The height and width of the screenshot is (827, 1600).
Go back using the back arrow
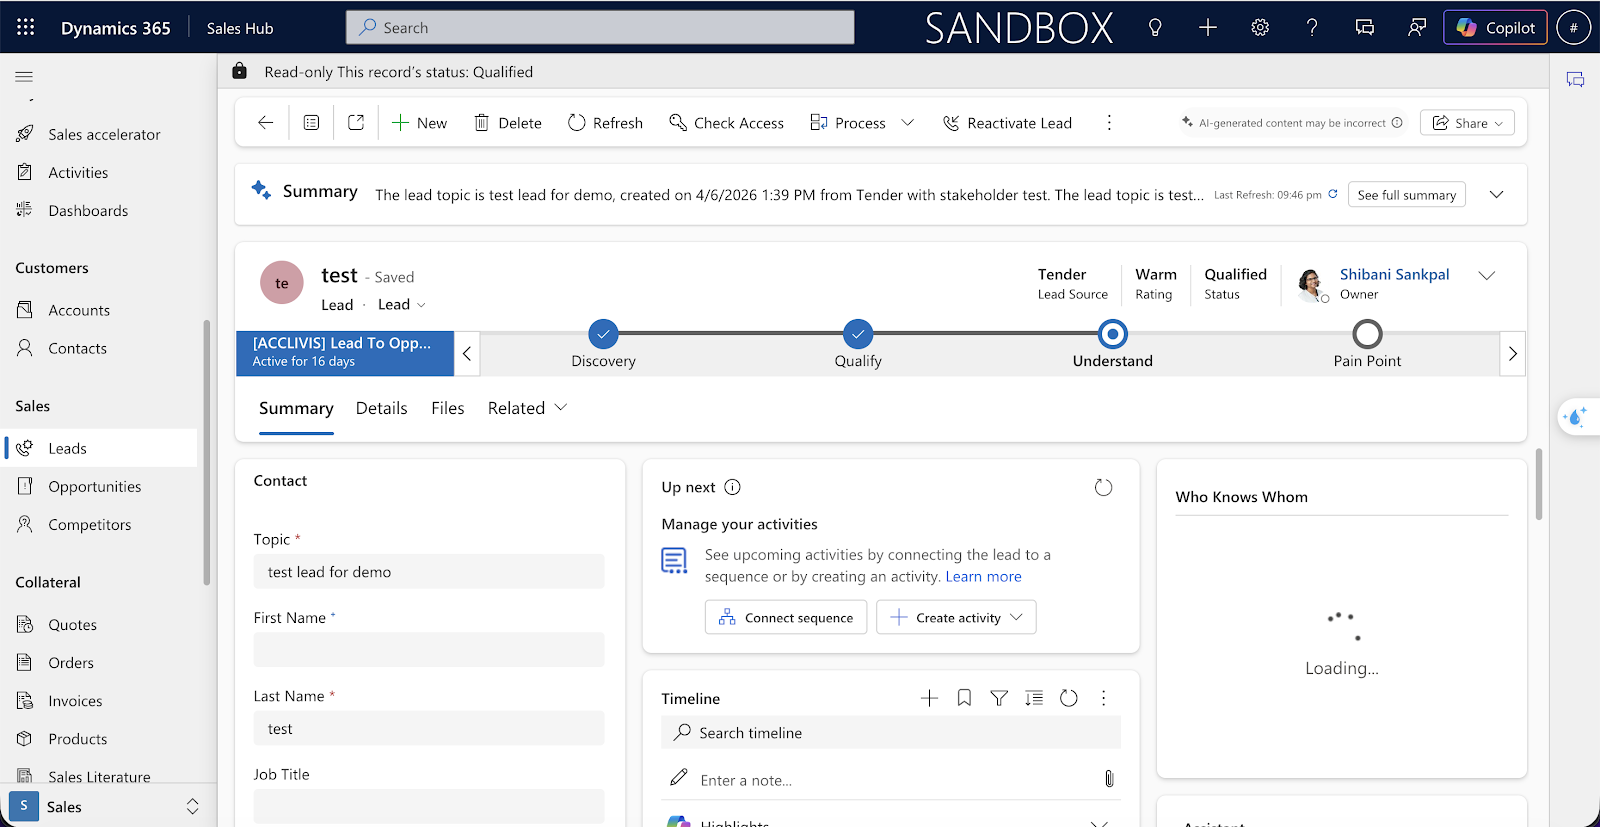[x=265, y=122]
